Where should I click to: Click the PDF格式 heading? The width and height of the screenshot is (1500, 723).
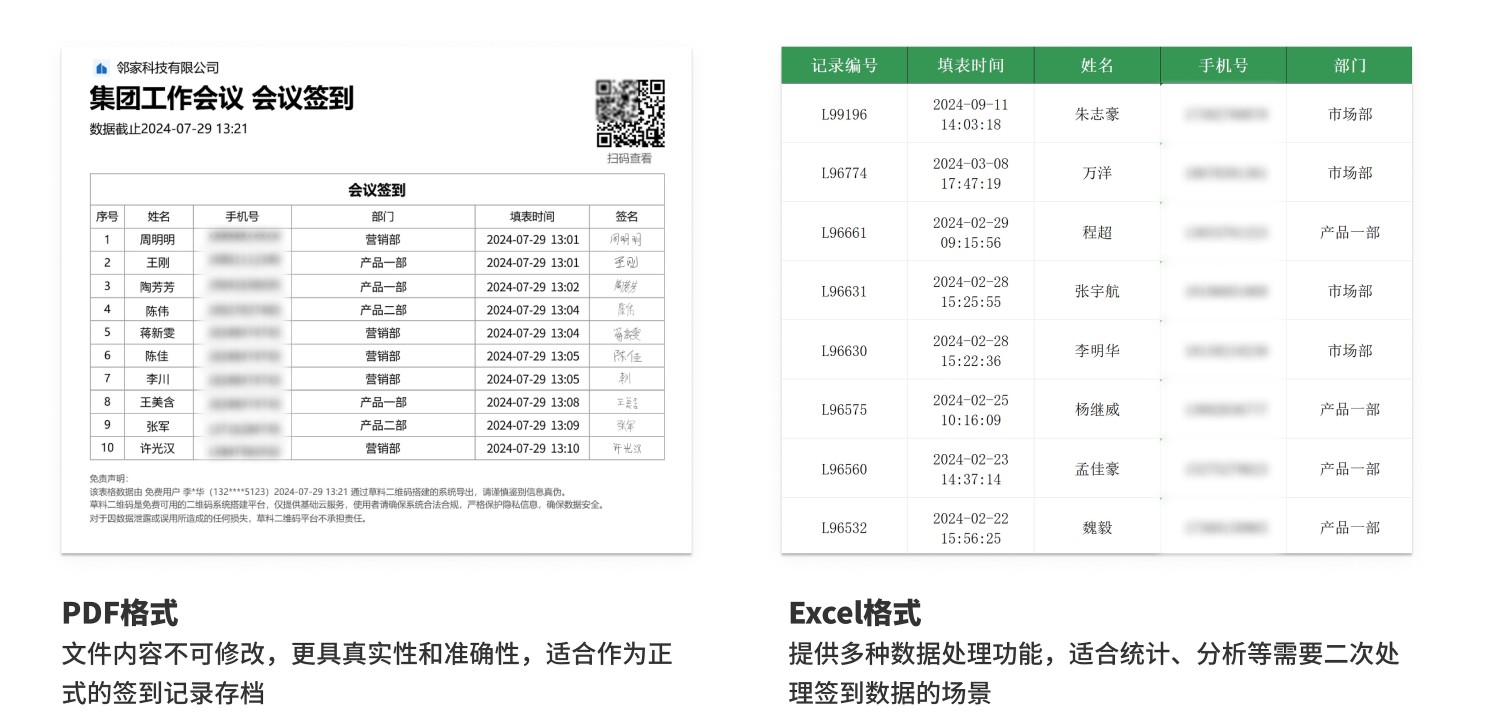120,612
